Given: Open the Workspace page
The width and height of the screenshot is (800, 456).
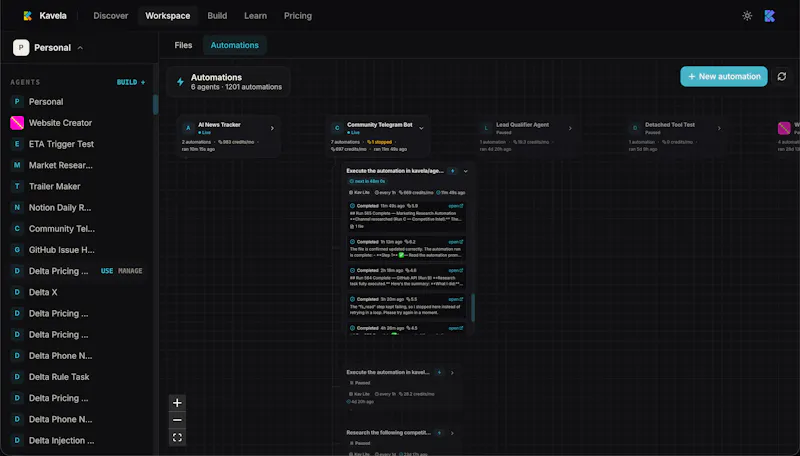Looking at the screenshot, I should click(x=167, y=16).
